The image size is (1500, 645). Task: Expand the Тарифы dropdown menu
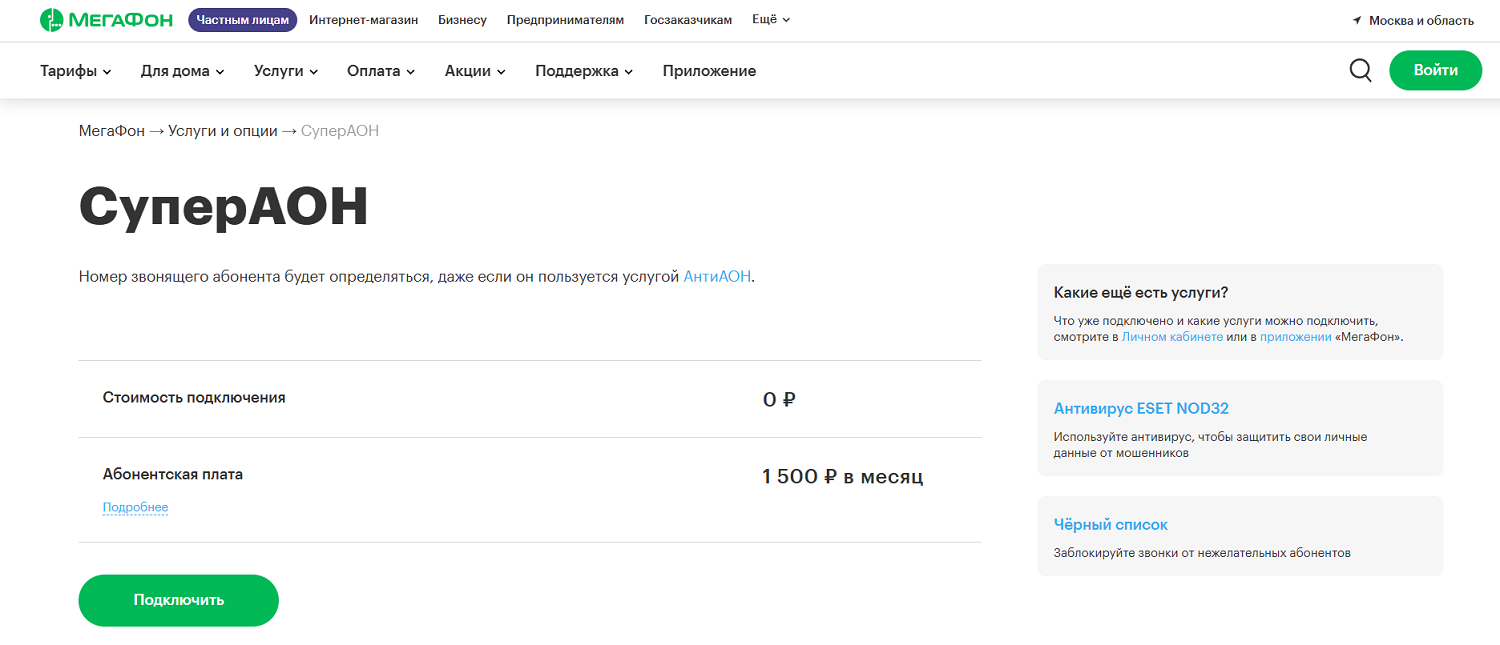pyautogui.click(x=76, y=71)
